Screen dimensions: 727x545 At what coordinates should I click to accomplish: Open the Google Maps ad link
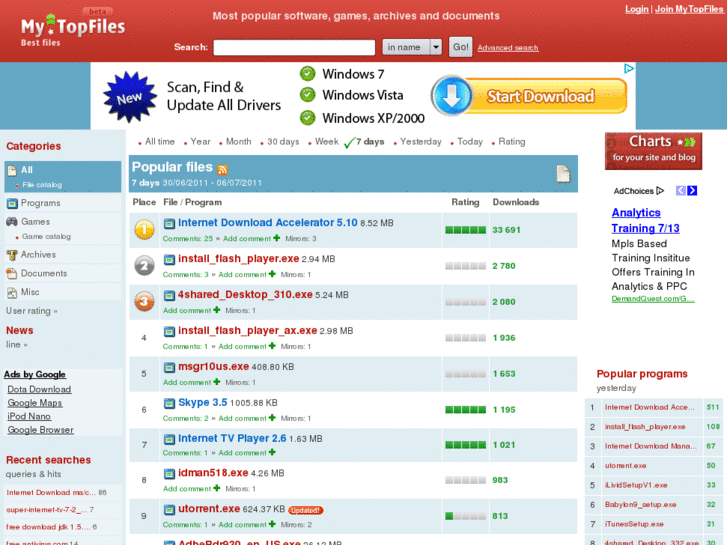35,403
